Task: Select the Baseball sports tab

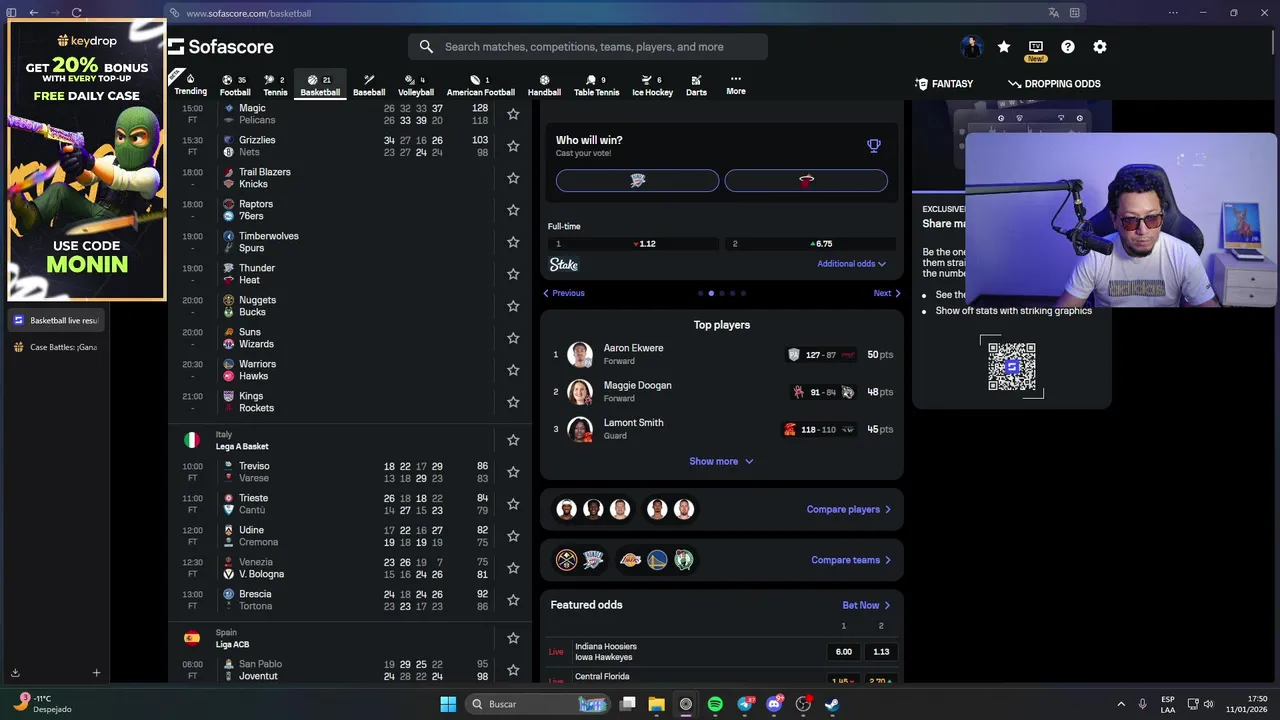Action: pos(369,85)
